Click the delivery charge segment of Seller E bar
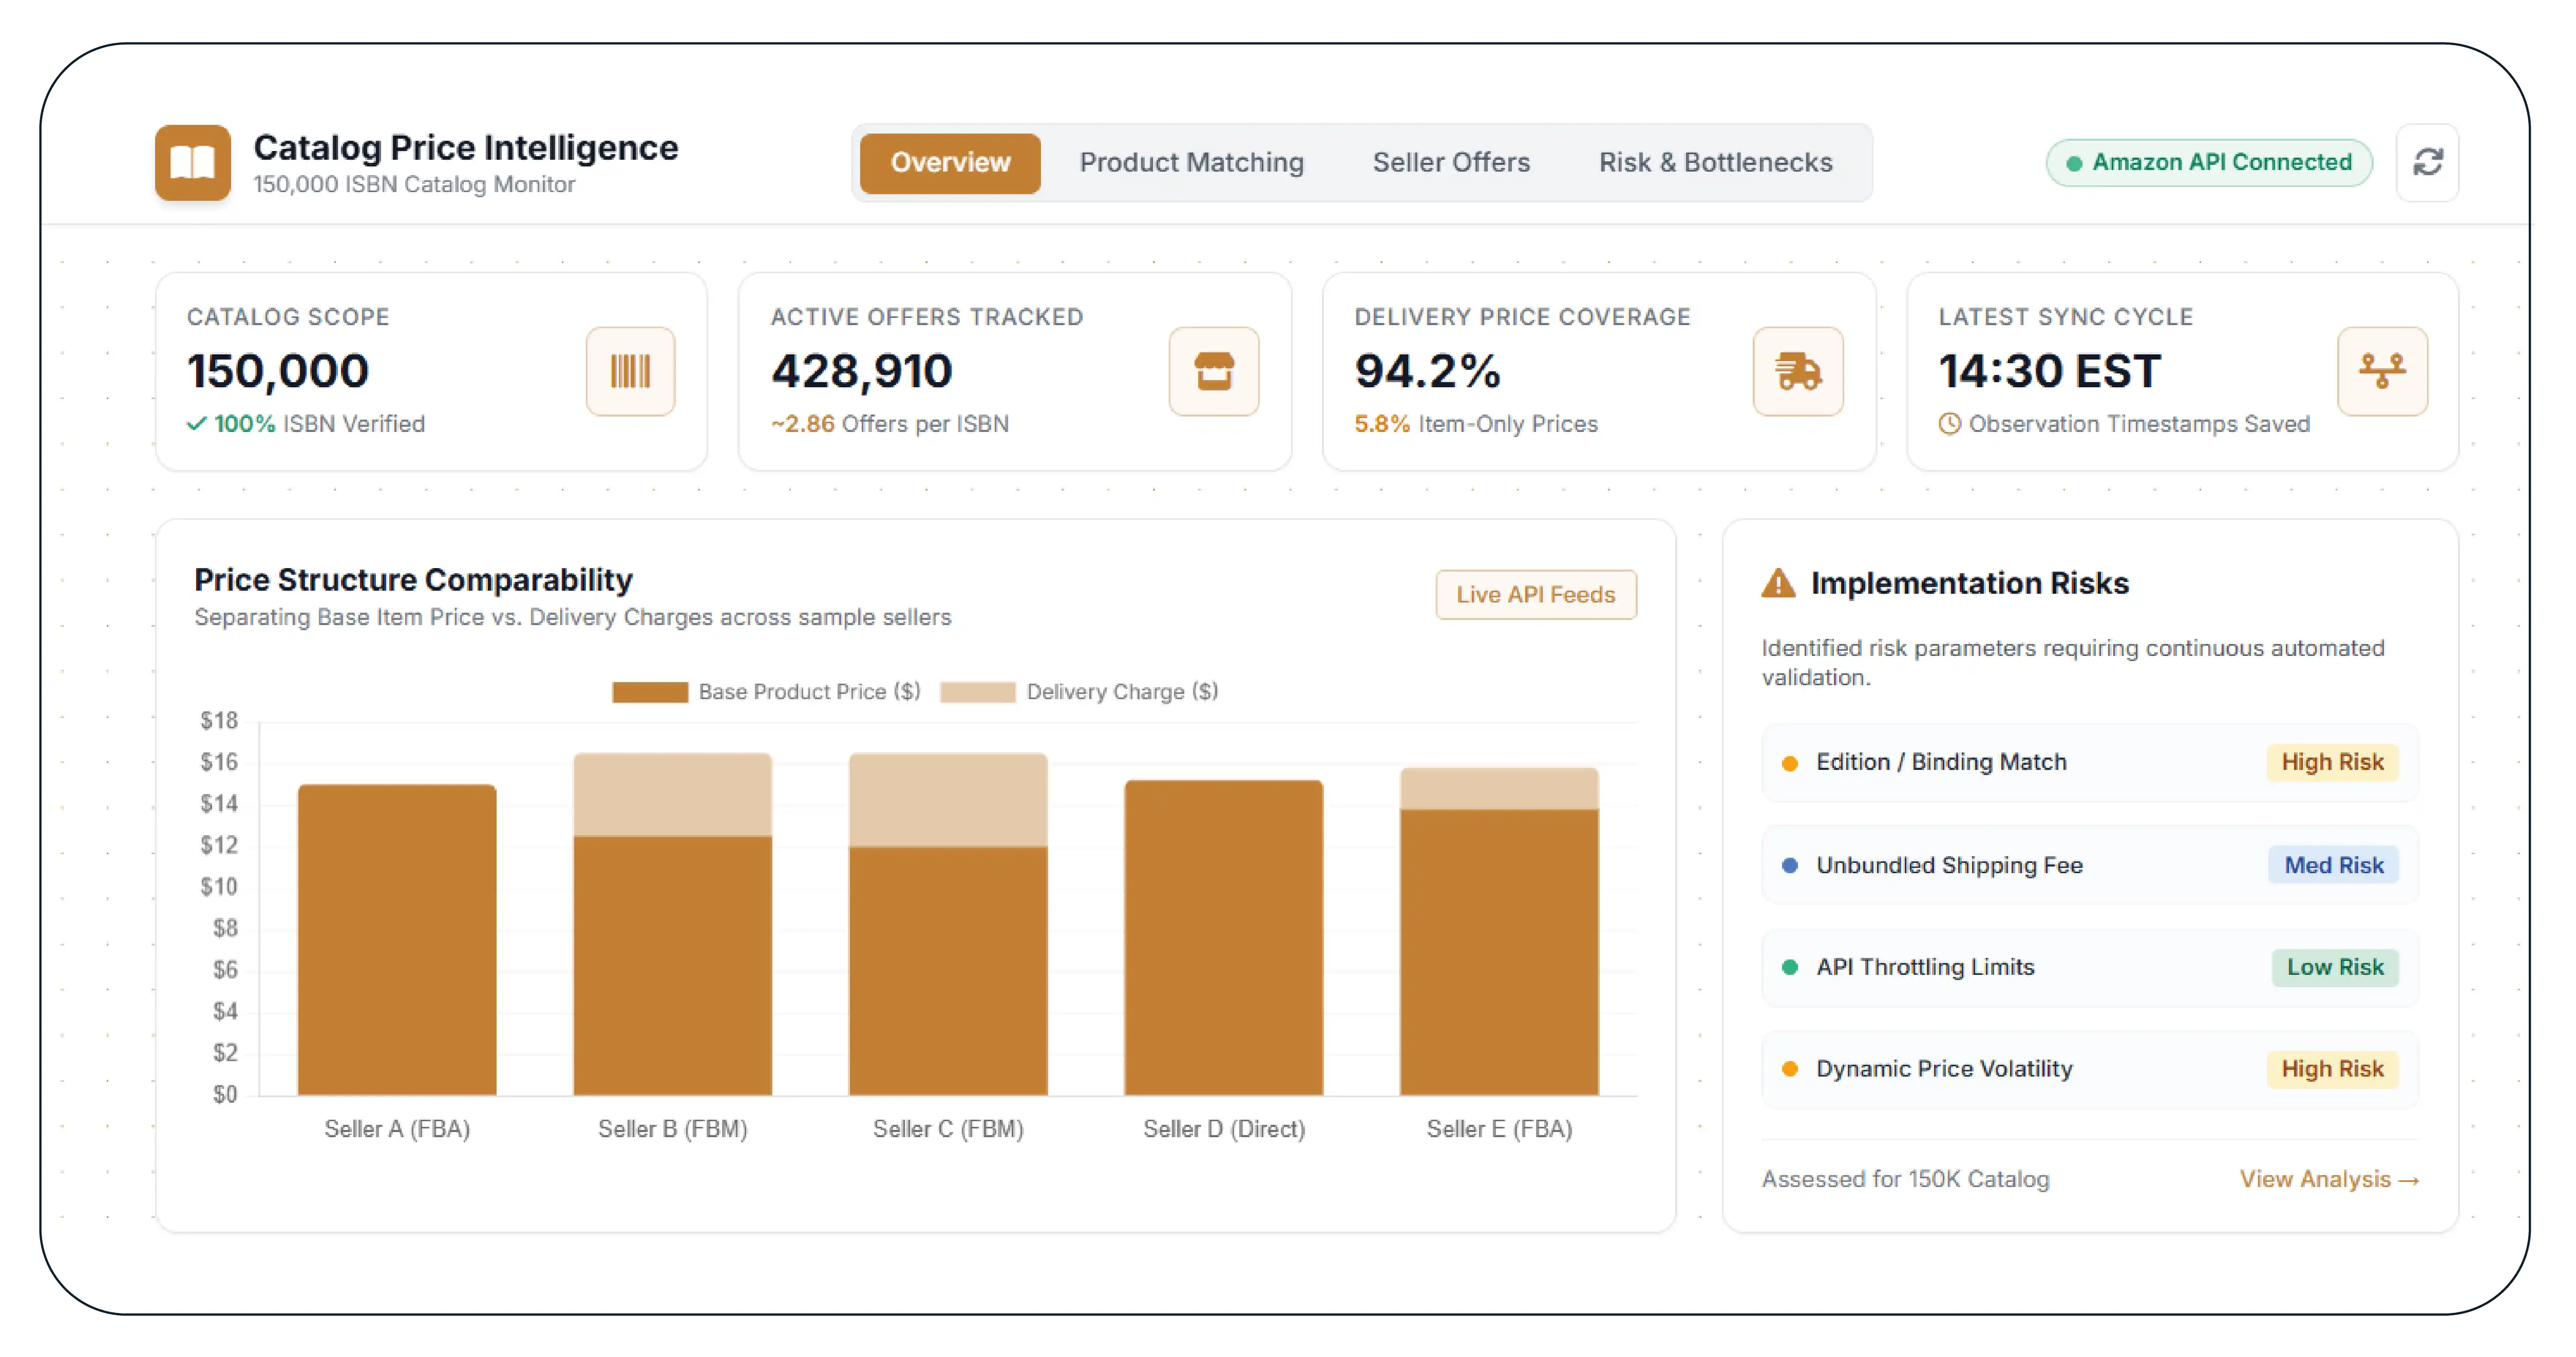The height and width of the screenshot is (1357, 2576). [1499, 789]
